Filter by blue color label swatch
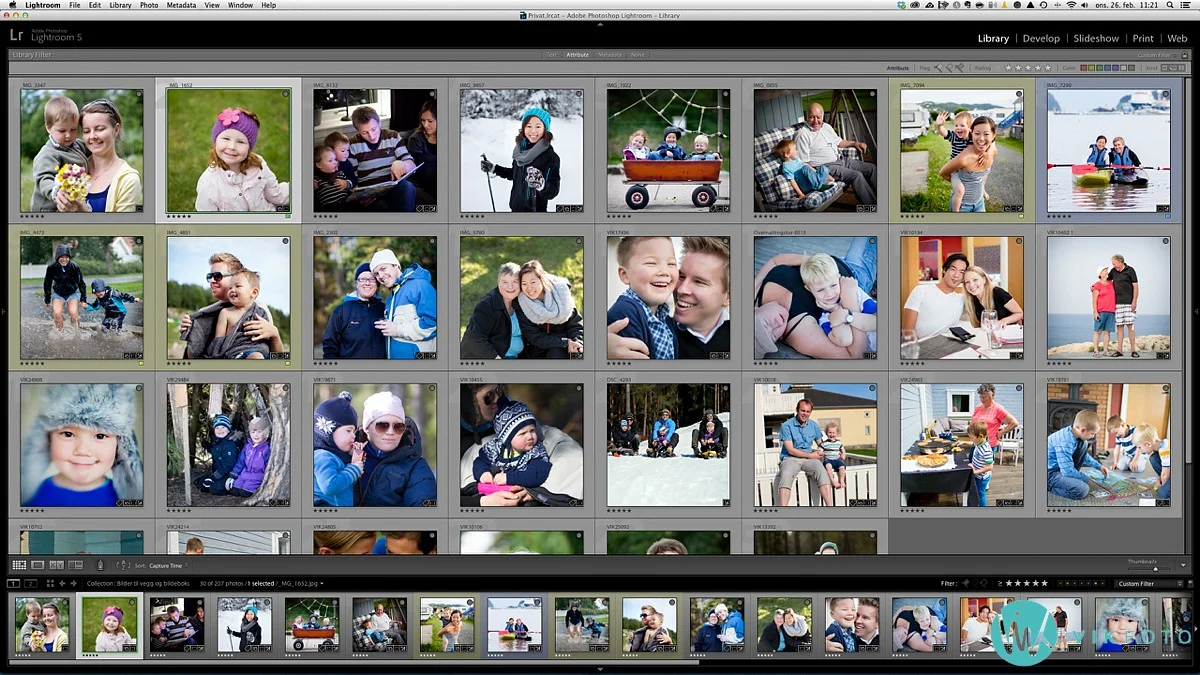This screenshot has height=675, width=1200. [x=1107, y=68]
